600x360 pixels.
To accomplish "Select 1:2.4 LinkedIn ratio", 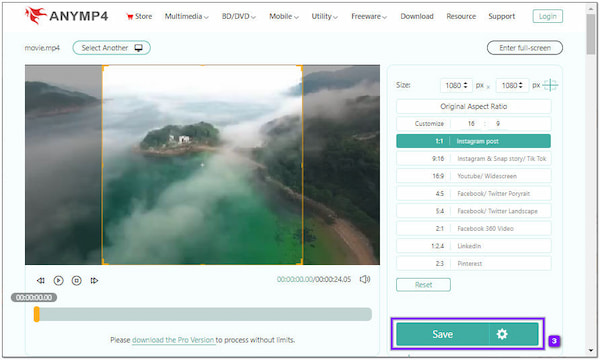I will coord(473,246).
